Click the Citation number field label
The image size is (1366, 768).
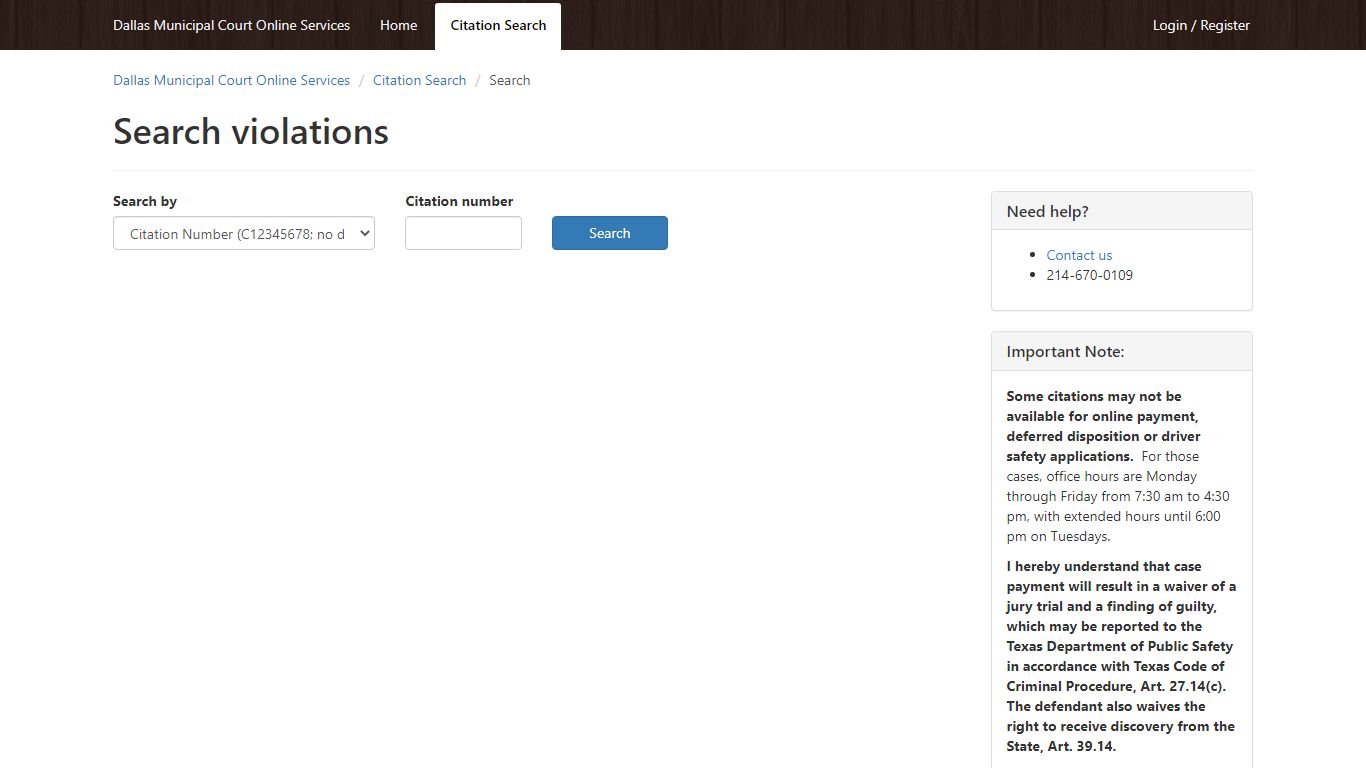coord(459,201)
